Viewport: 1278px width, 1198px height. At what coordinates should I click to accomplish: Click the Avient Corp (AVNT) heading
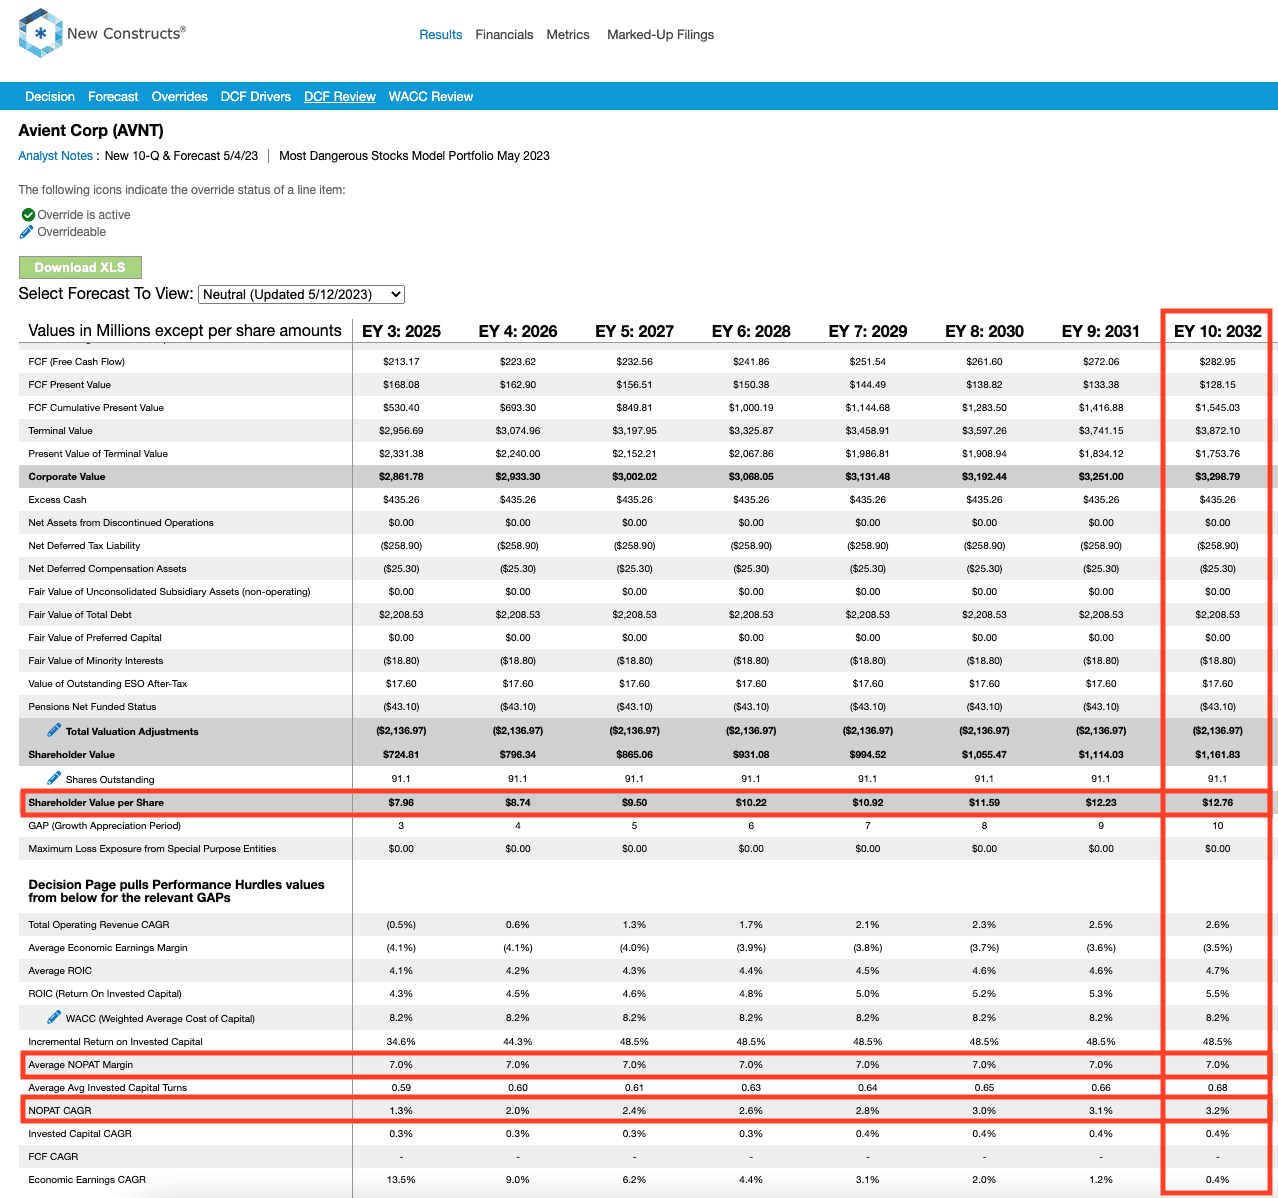click(91, 130)
